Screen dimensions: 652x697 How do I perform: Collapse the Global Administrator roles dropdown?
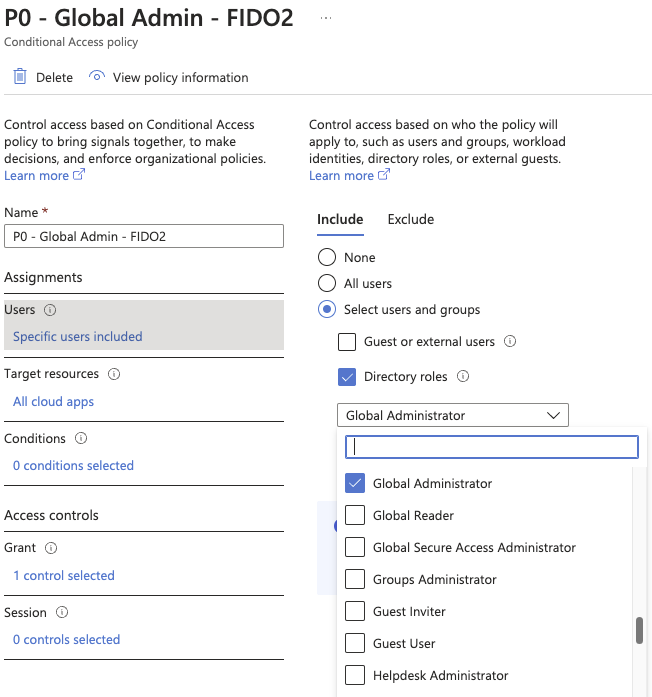tap(452, 415)
